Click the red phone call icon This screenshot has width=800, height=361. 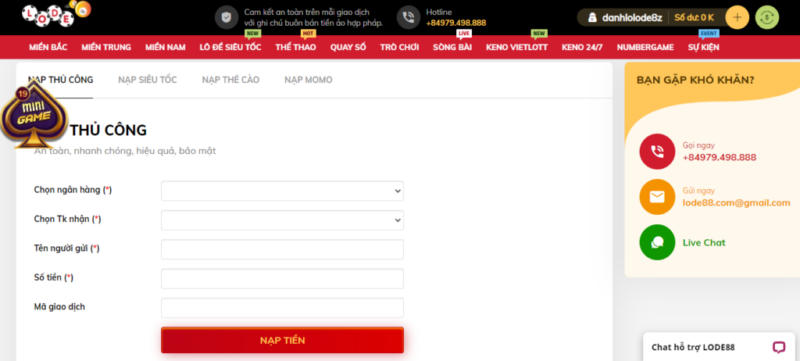[x=657, y=151]
